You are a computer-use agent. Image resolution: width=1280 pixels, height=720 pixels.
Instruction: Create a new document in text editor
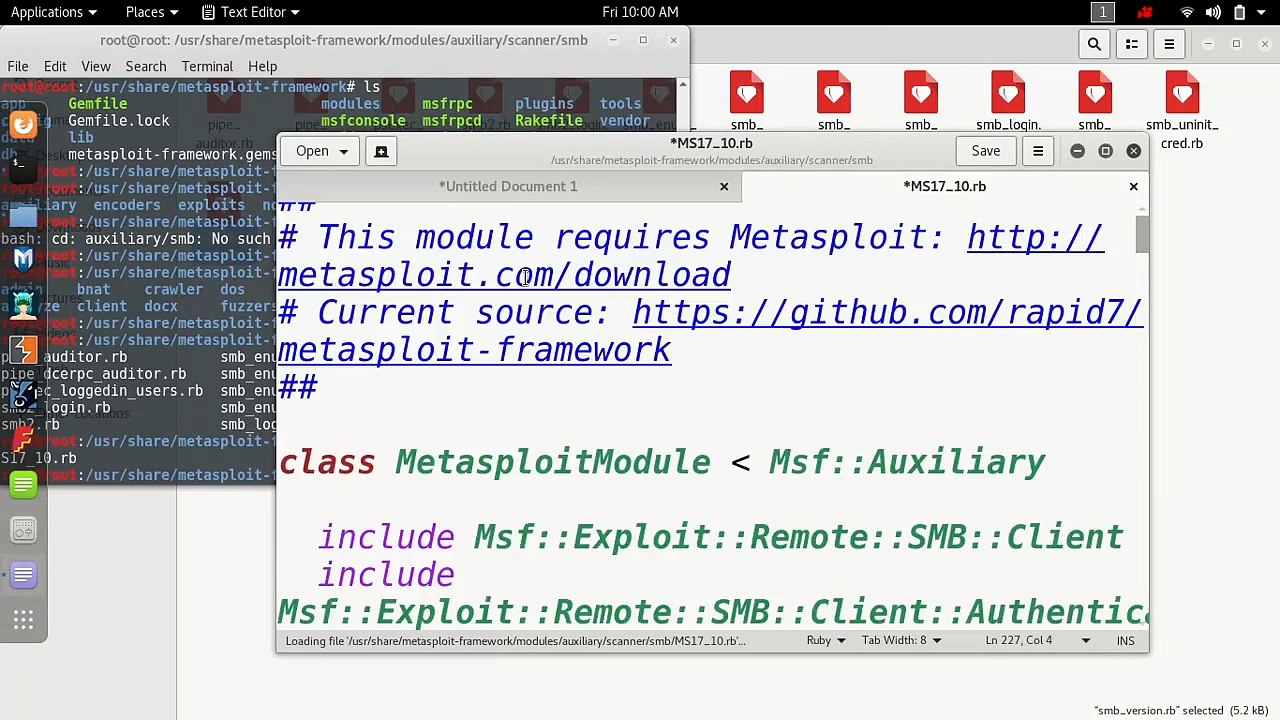381,151
